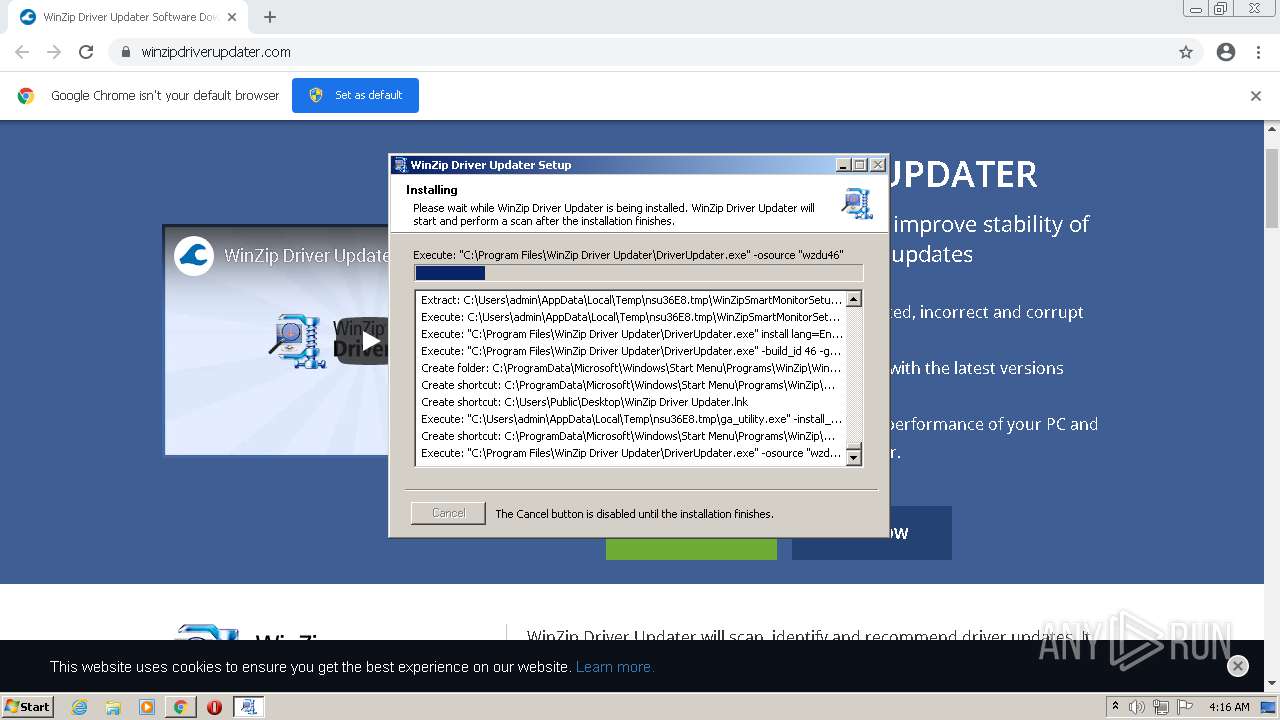The image size is (1280, 720).
Task: Open Windows Media Player from taskbar
Action: [x=147, y=707]
